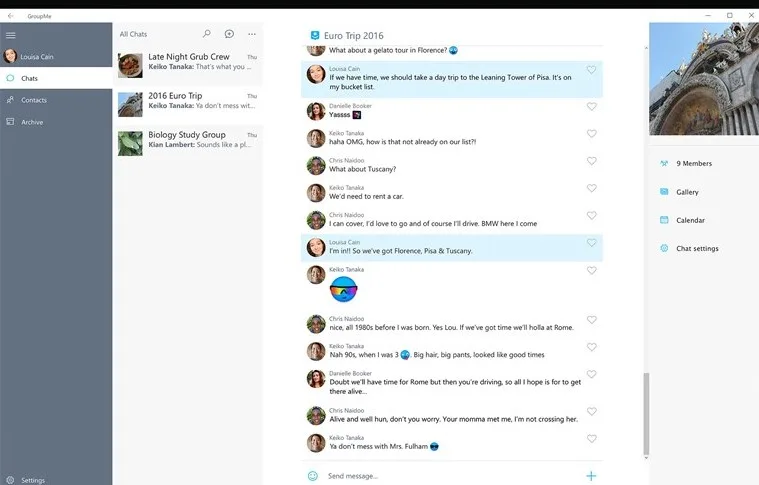Open Biology Study Group chat
This screenshot has height=485, width=759.
pos(188,142)
